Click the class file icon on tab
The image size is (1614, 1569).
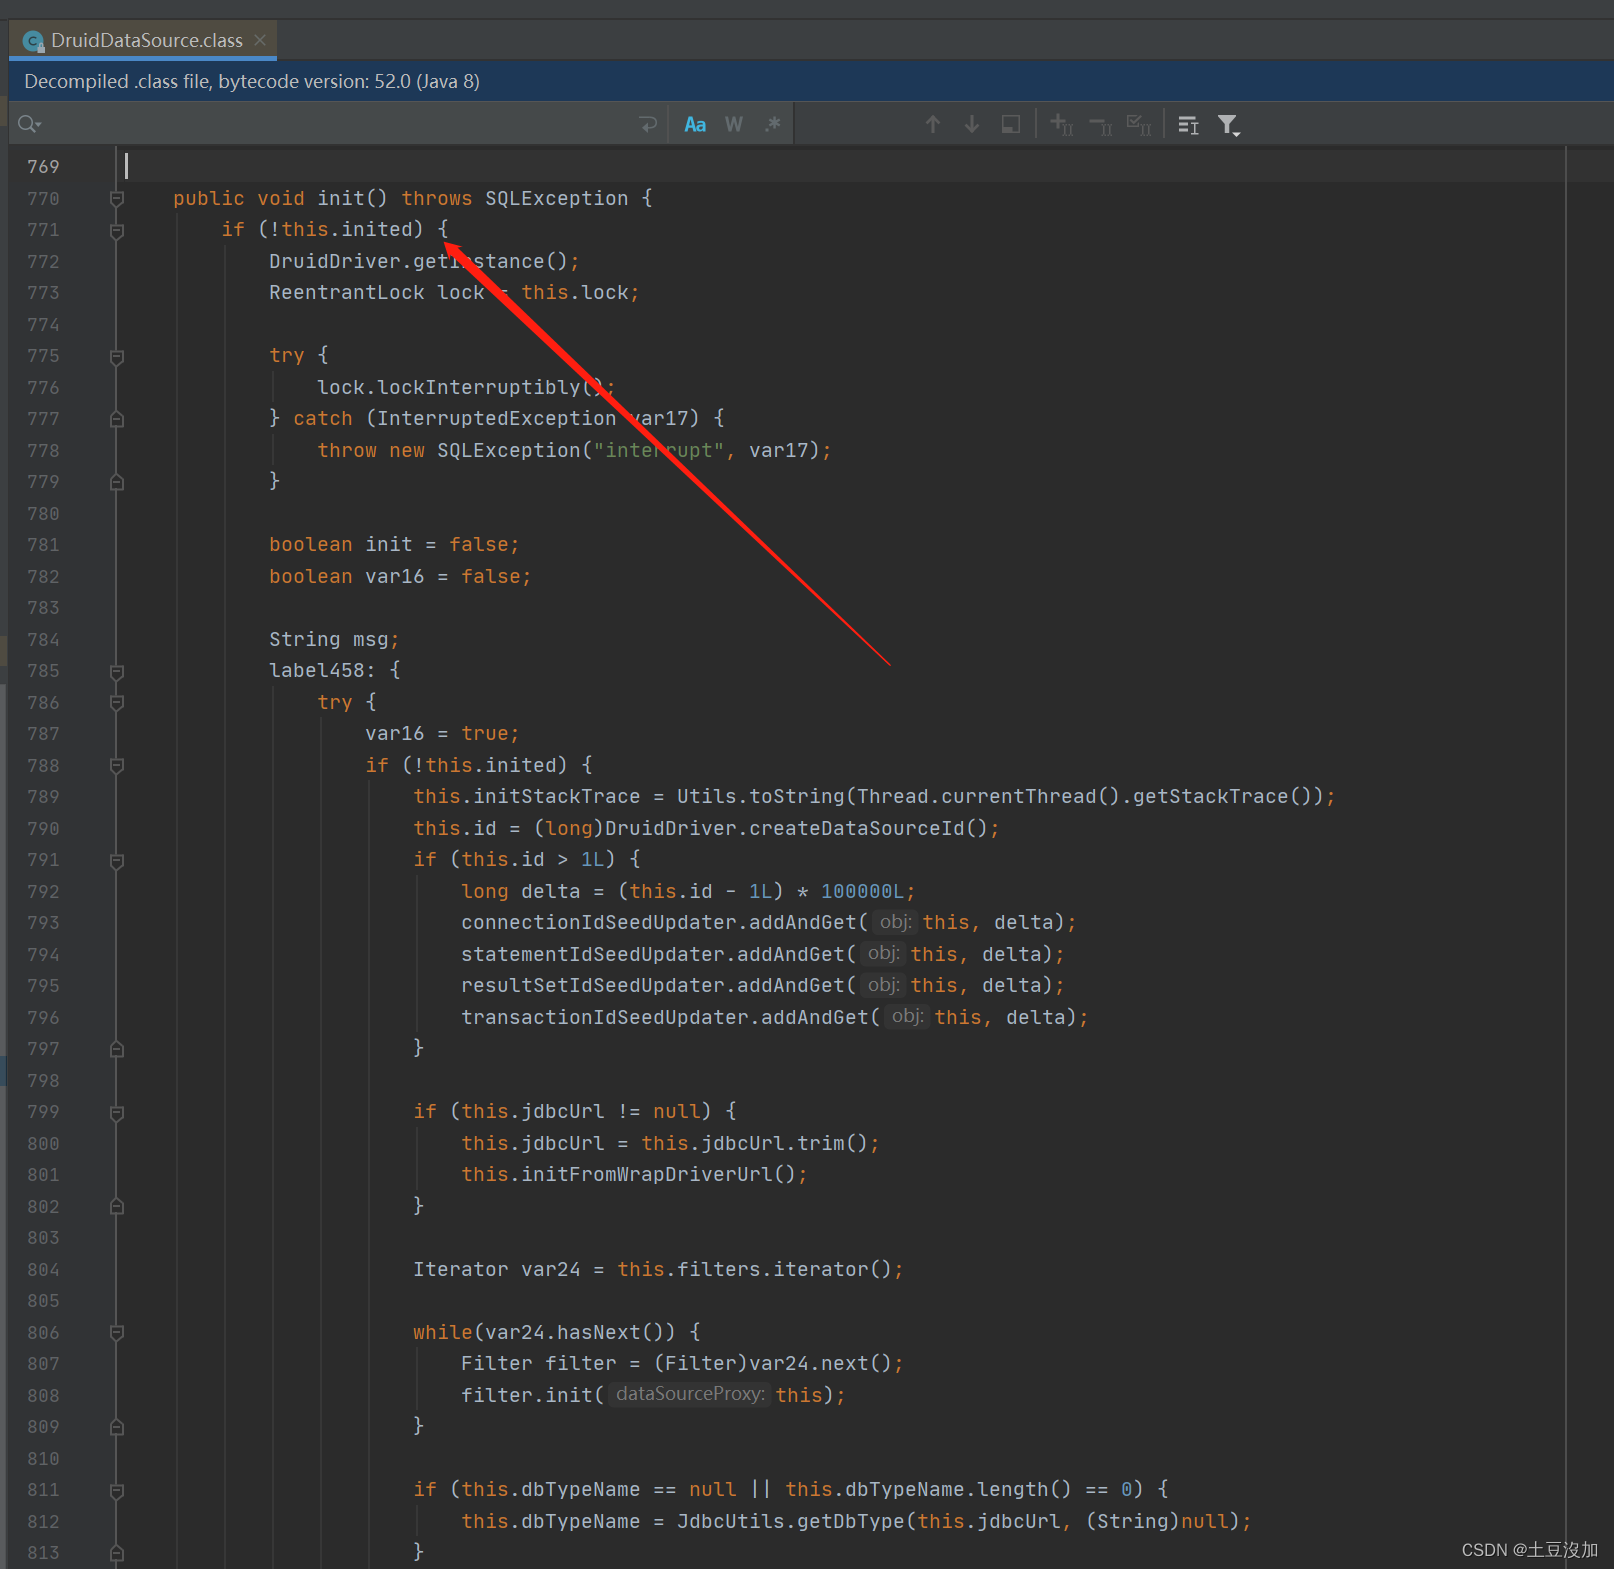pos(33,41)
